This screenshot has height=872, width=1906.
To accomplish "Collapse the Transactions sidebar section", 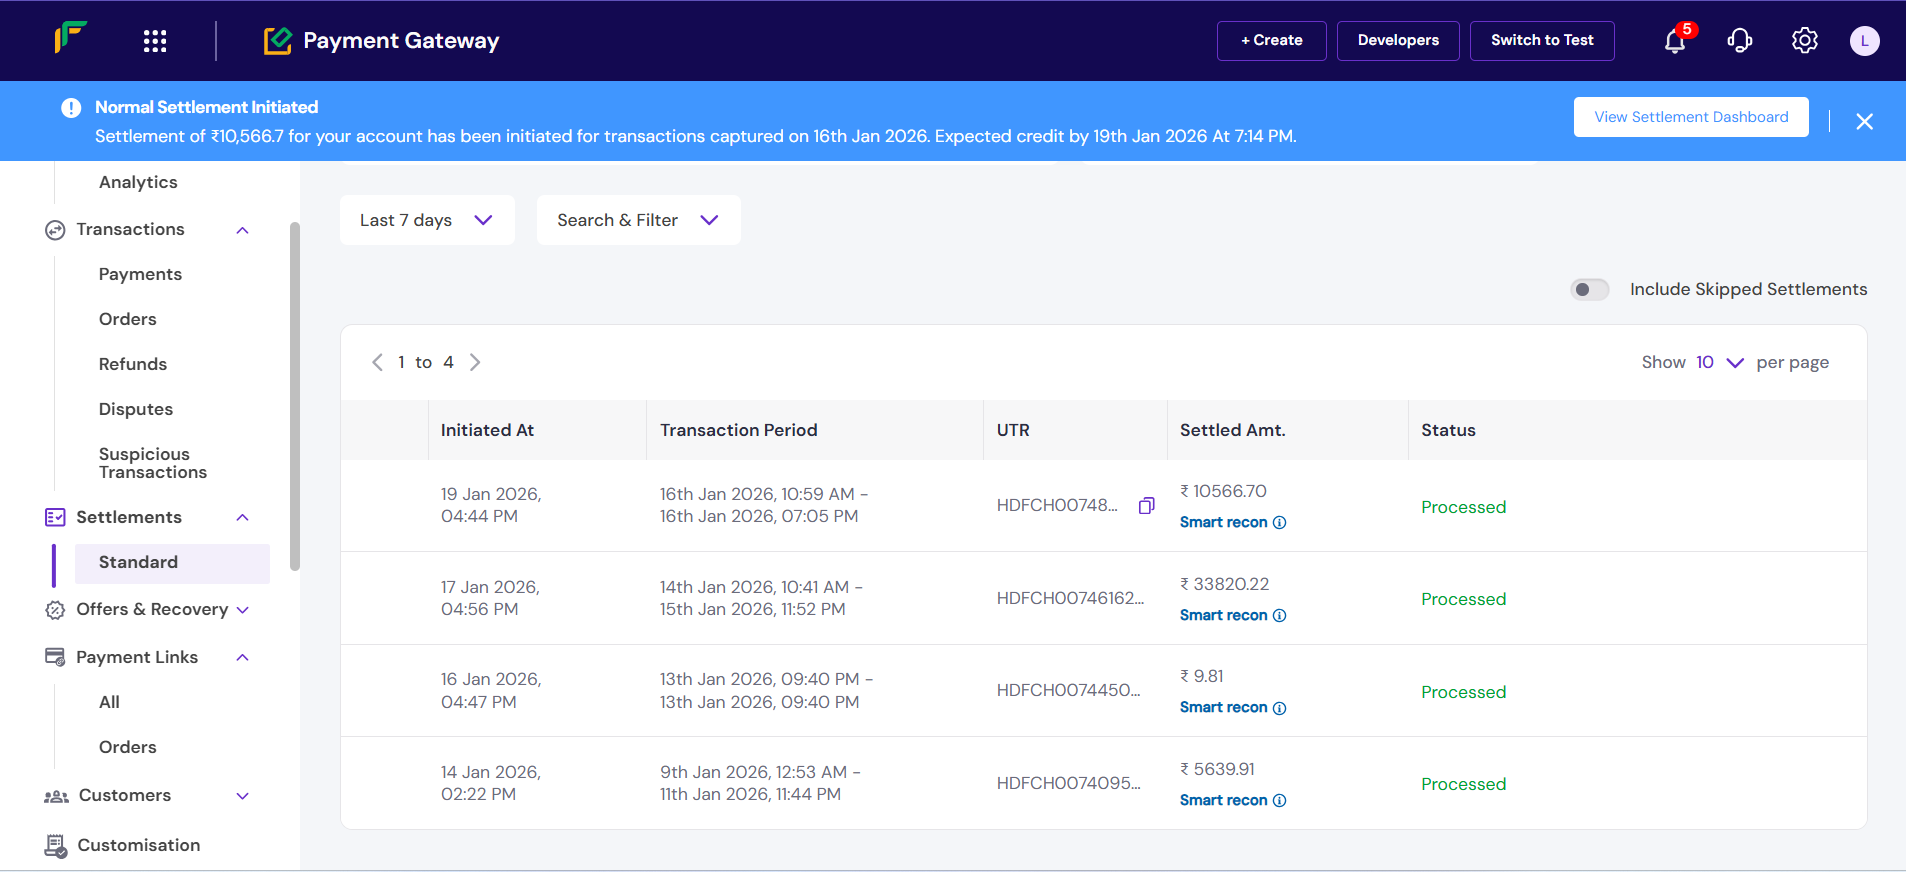I will click(242, 230).
